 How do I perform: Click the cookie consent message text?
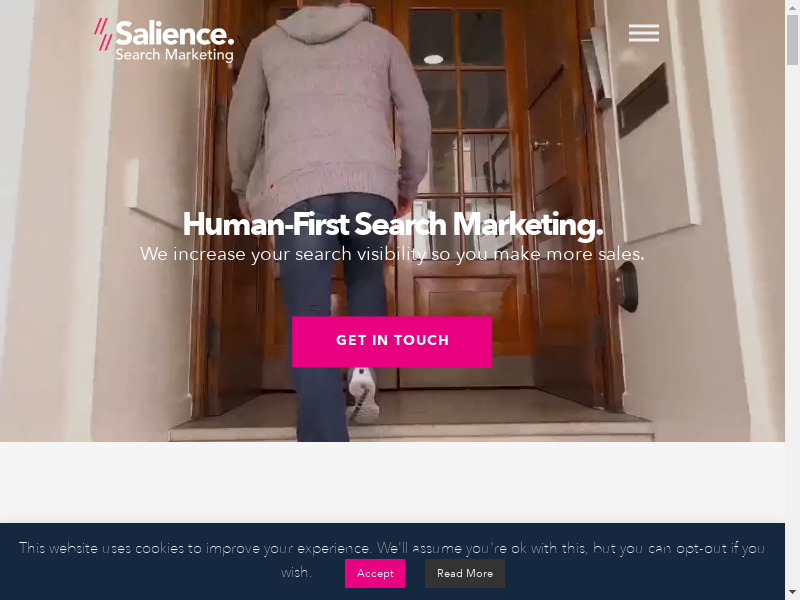tap(392, 560)
